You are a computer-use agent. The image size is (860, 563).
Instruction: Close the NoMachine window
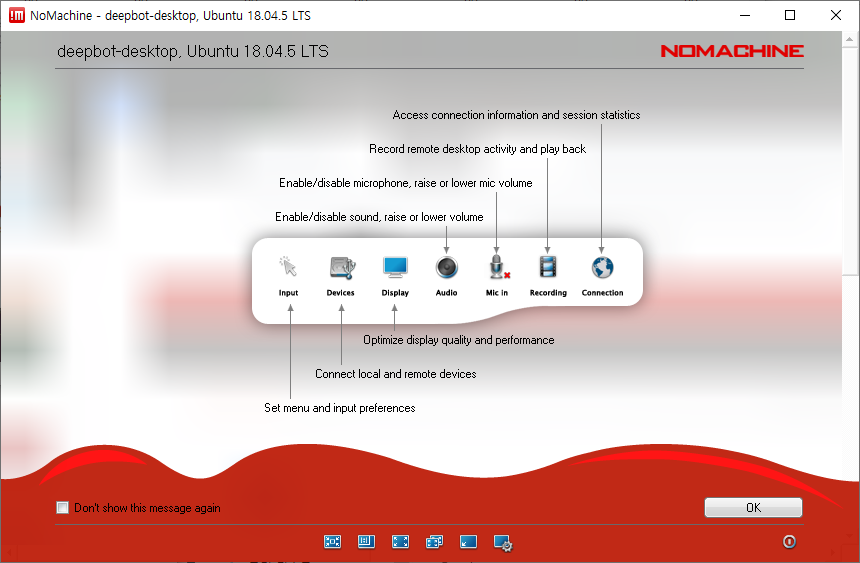836,15
